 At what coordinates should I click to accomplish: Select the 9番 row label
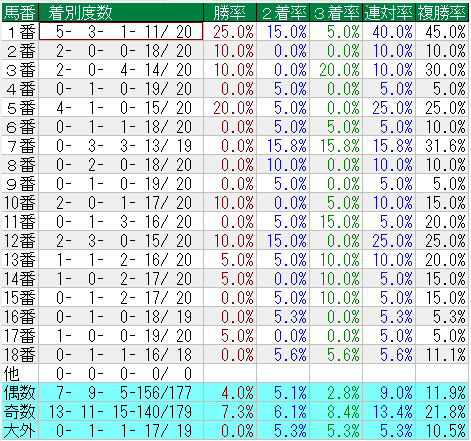click(x=20, y=184)
